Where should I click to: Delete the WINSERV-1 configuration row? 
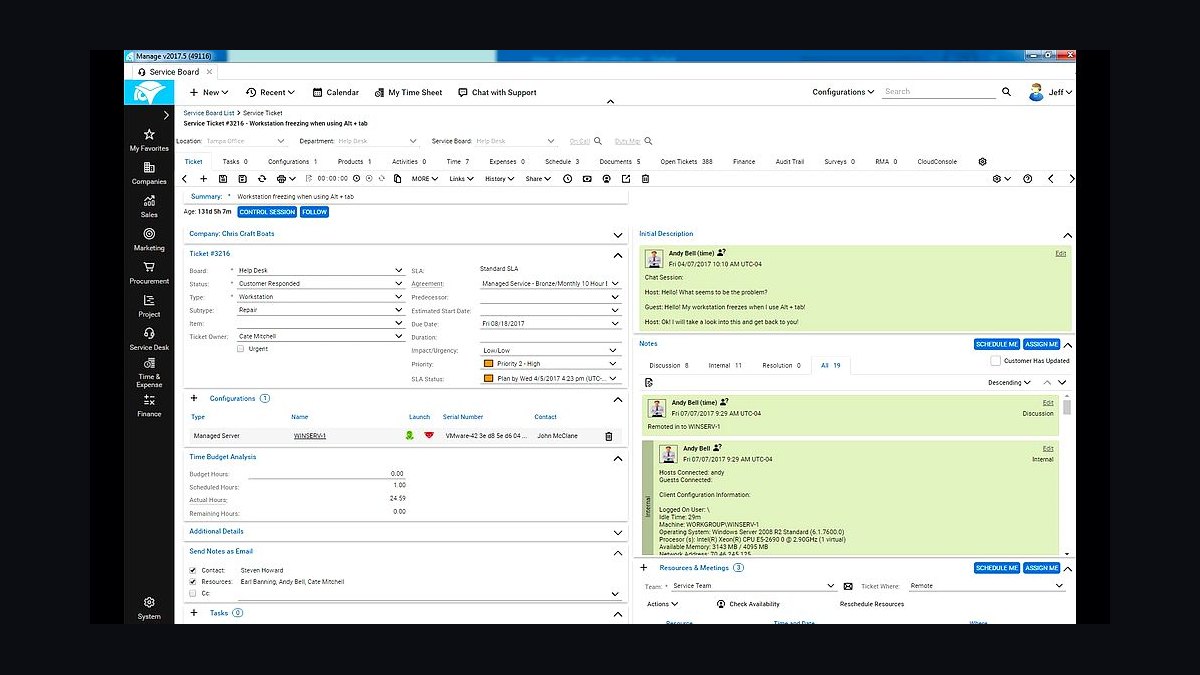click(x=608, y=436)
